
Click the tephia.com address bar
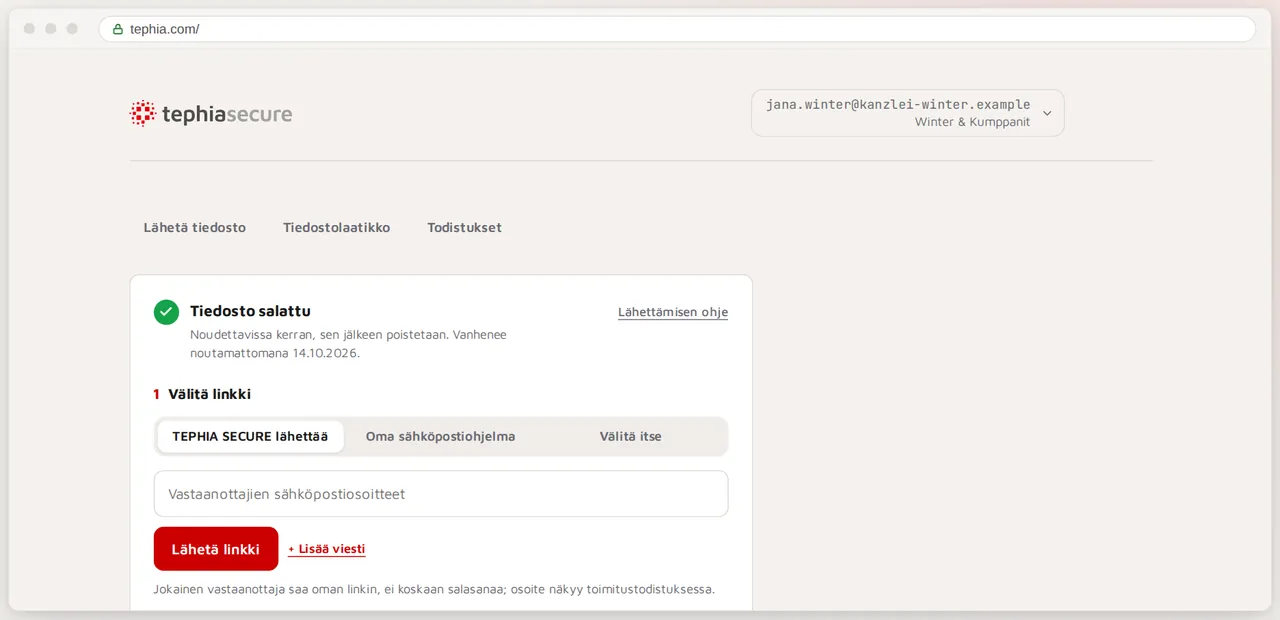coord(677,29)
